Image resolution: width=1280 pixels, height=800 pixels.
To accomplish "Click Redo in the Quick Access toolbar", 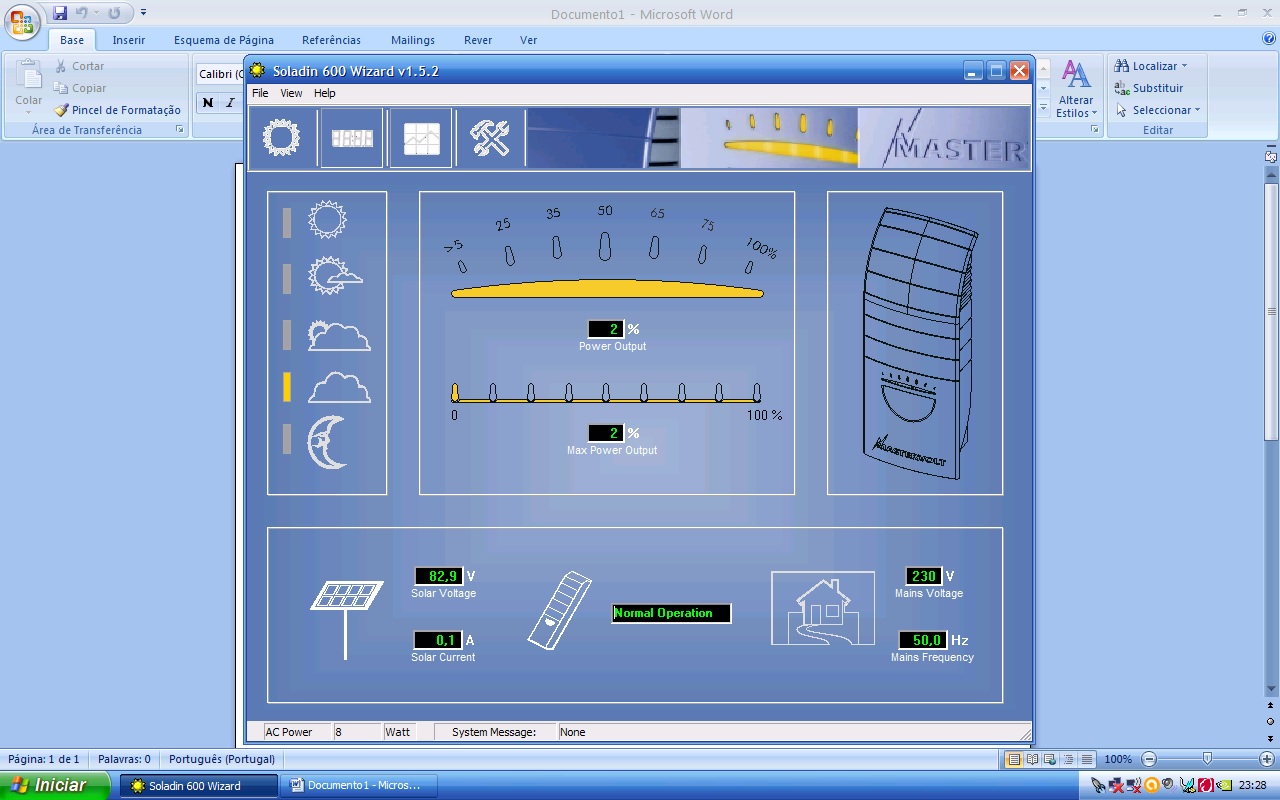I will click(x=114, y=13).
